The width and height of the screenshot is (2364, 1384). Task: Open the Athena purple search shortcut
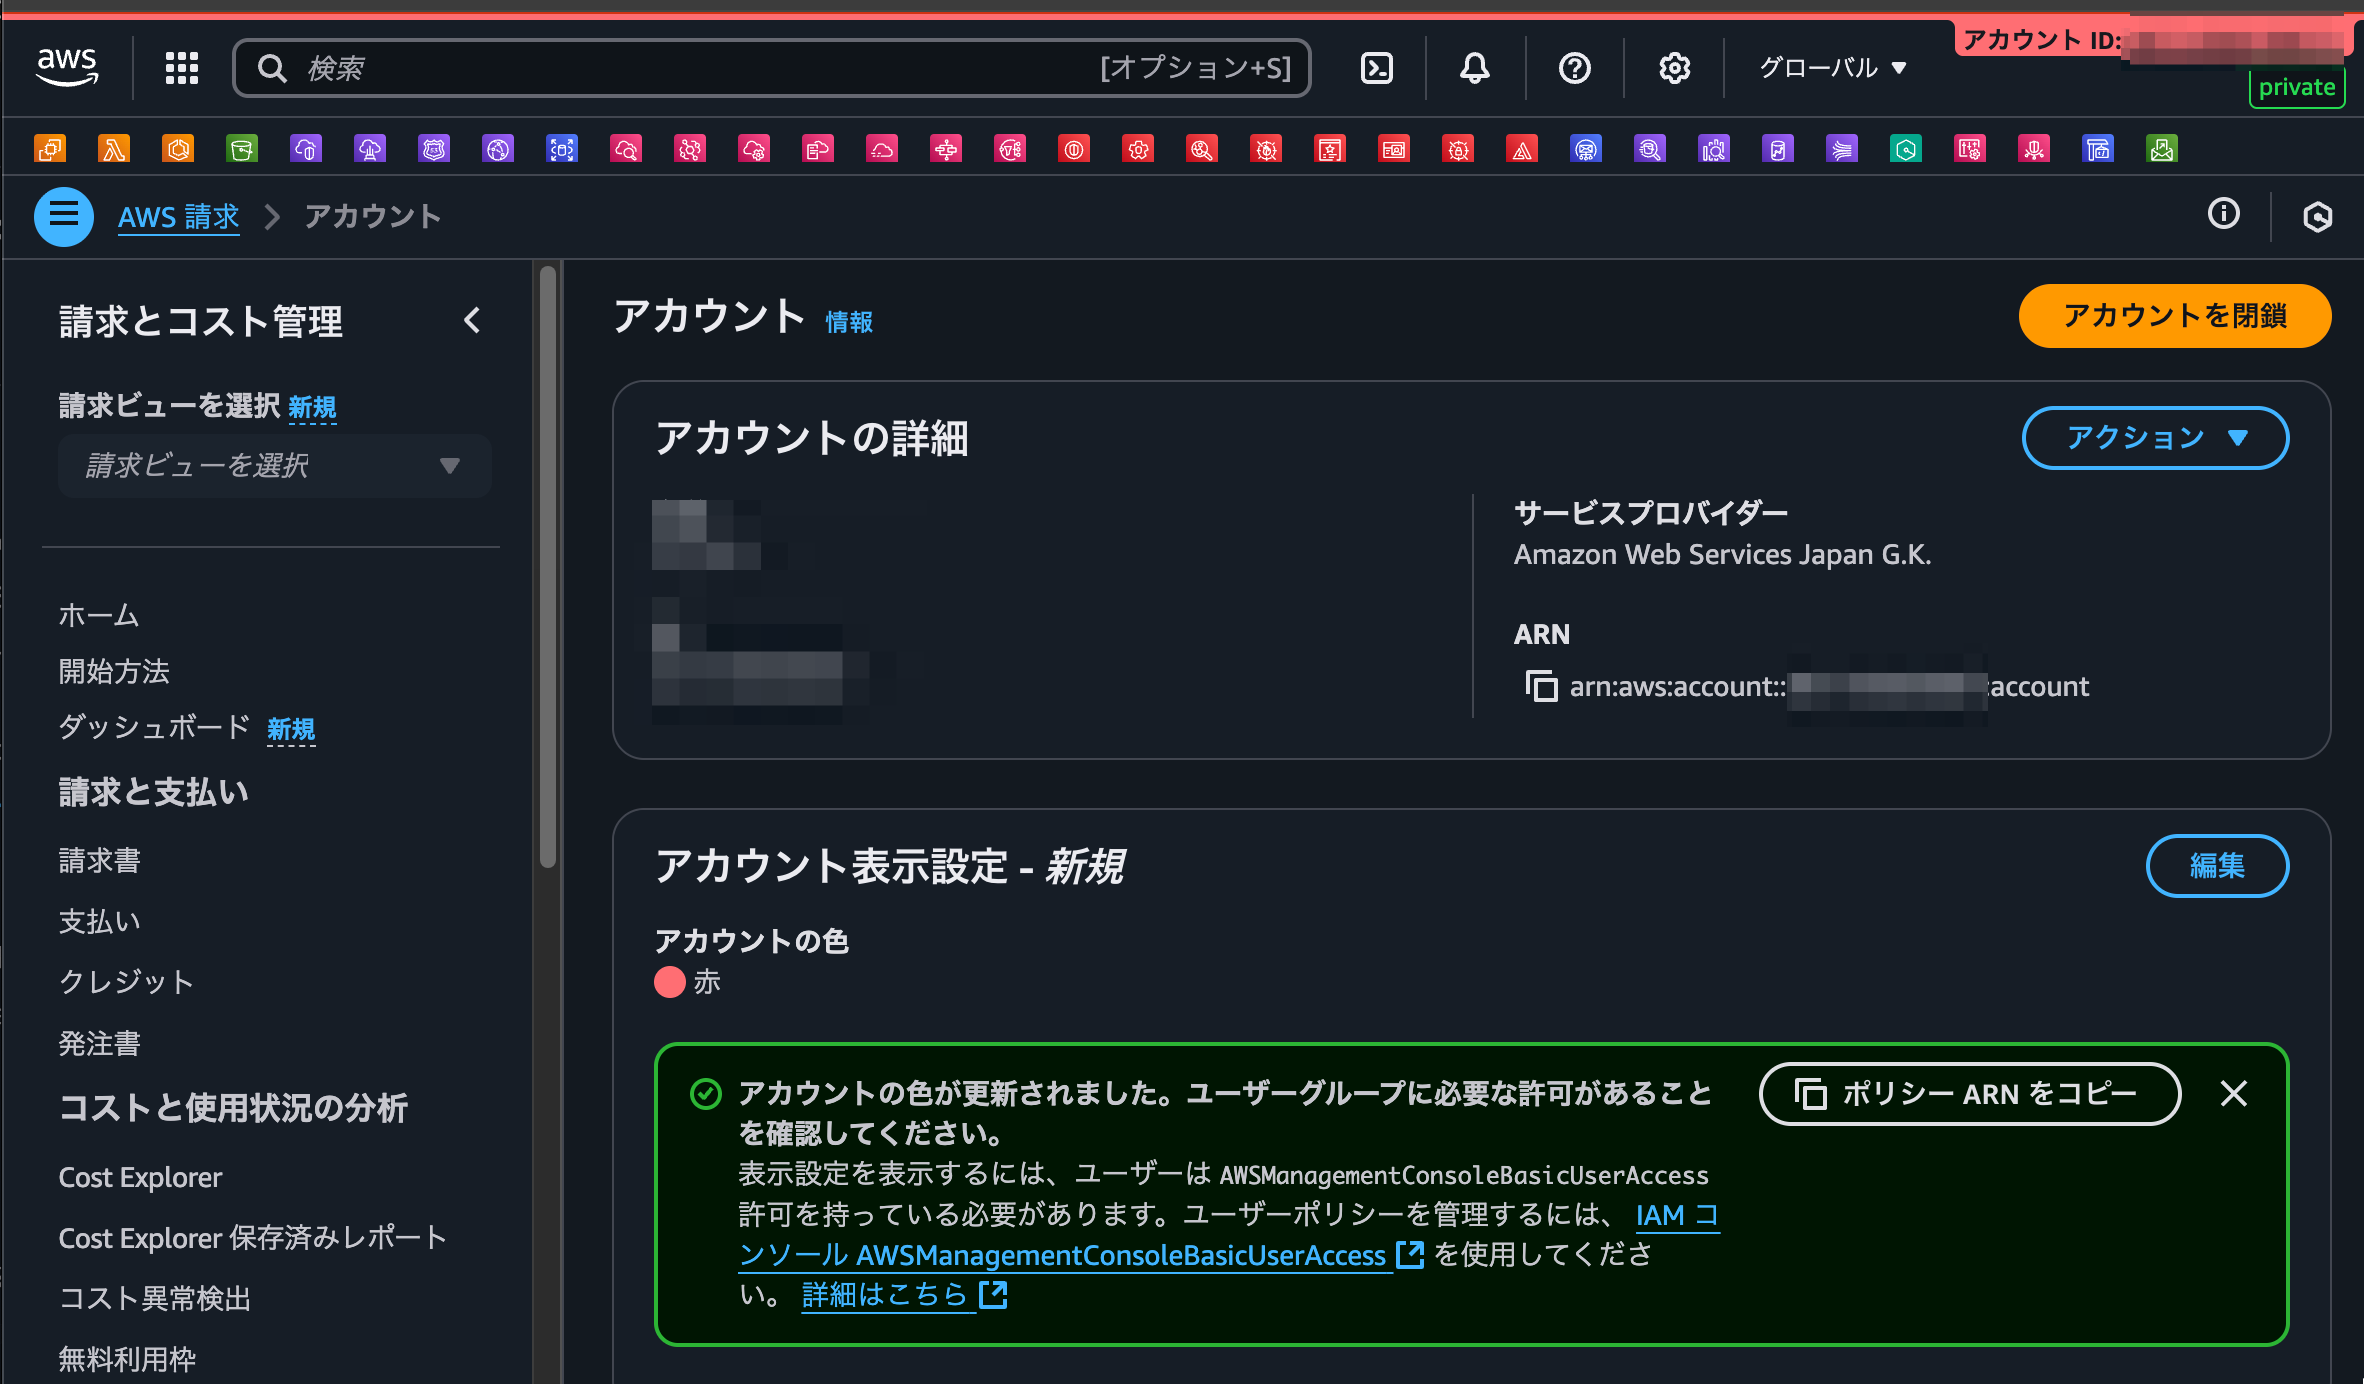pos(1650,149)
